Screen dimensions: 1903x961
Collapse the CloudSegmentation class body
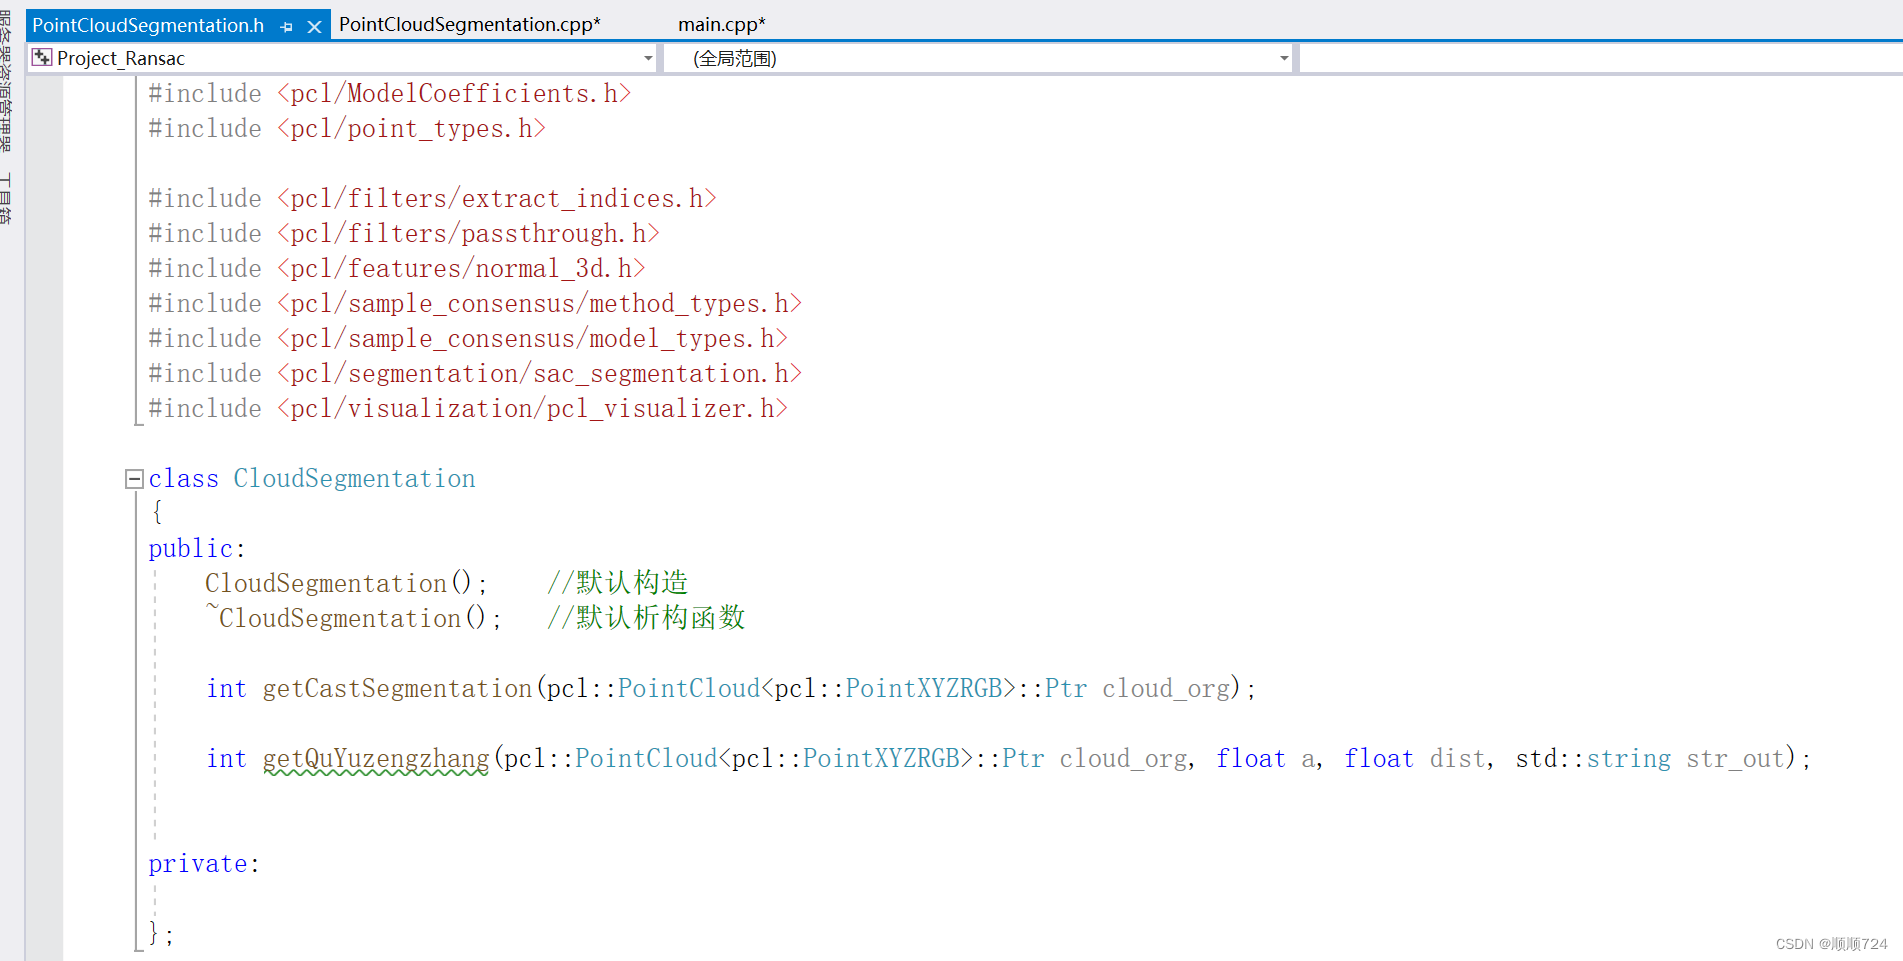(133, 478)
